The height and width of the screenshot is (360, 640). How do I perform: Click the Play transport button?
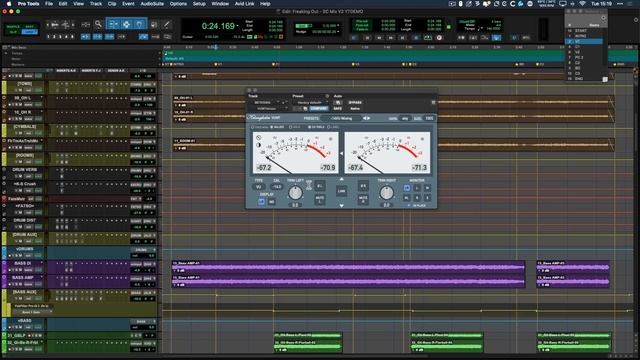(x=428, y=38)
